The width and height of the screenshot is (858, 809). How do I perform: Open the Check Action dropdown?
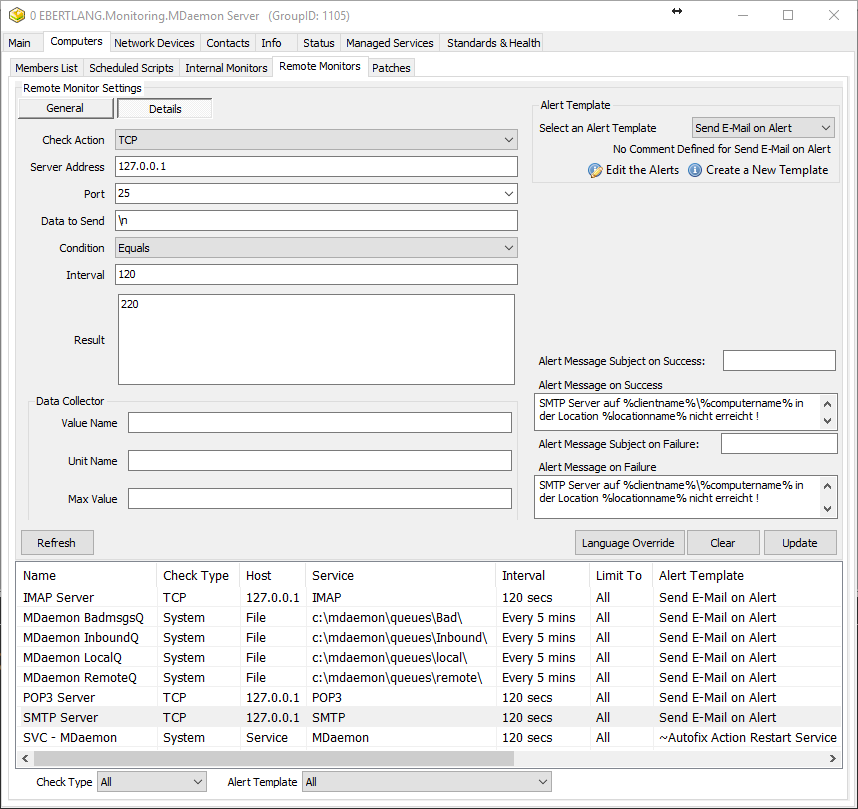316,141
